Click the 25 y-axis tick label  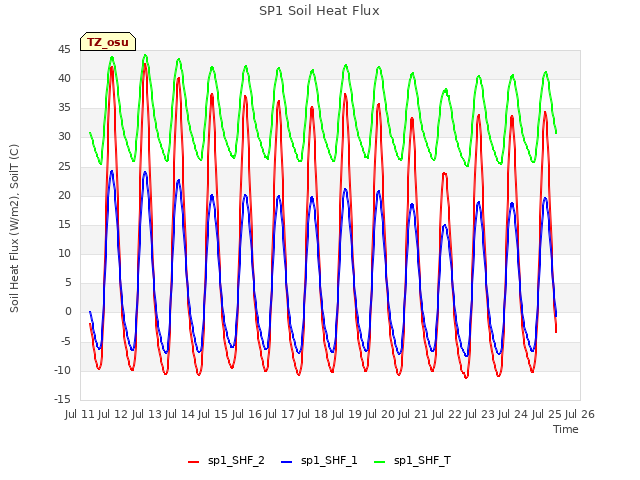point(64,167)
